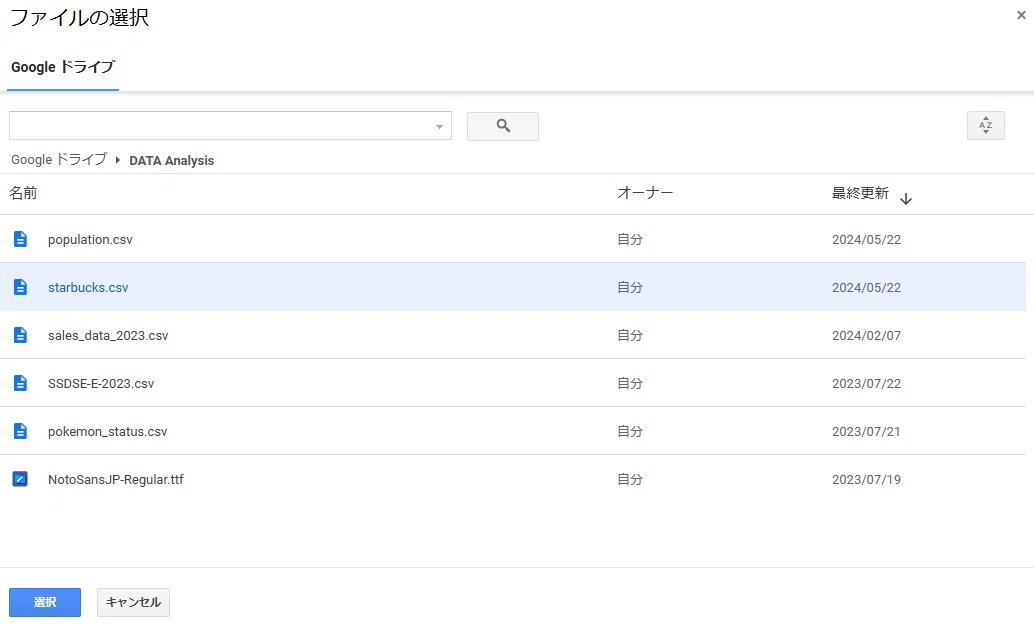Click the DATA Analysis breadcrumb folder
This screenshot has width=1034, height=624.
tap(171, 160)
